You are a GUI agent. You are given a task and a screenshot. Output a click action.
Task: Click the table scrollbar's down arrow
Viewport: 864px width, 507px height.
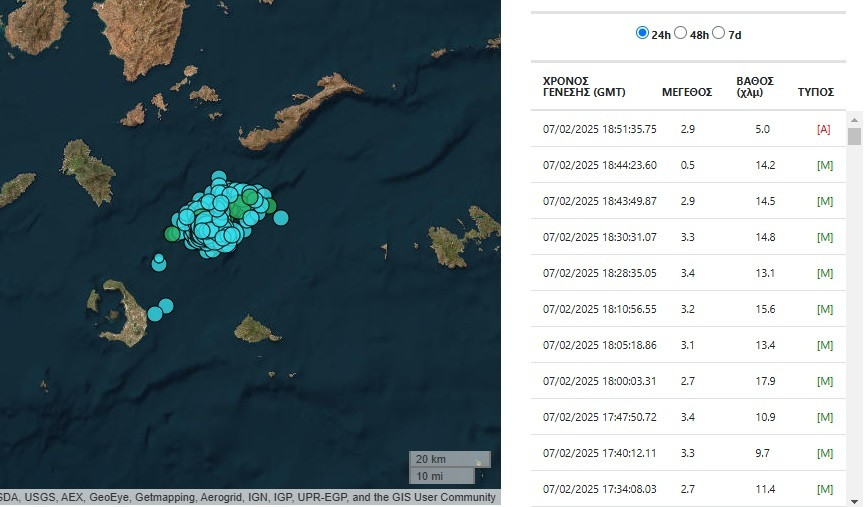tap(854, 500)
